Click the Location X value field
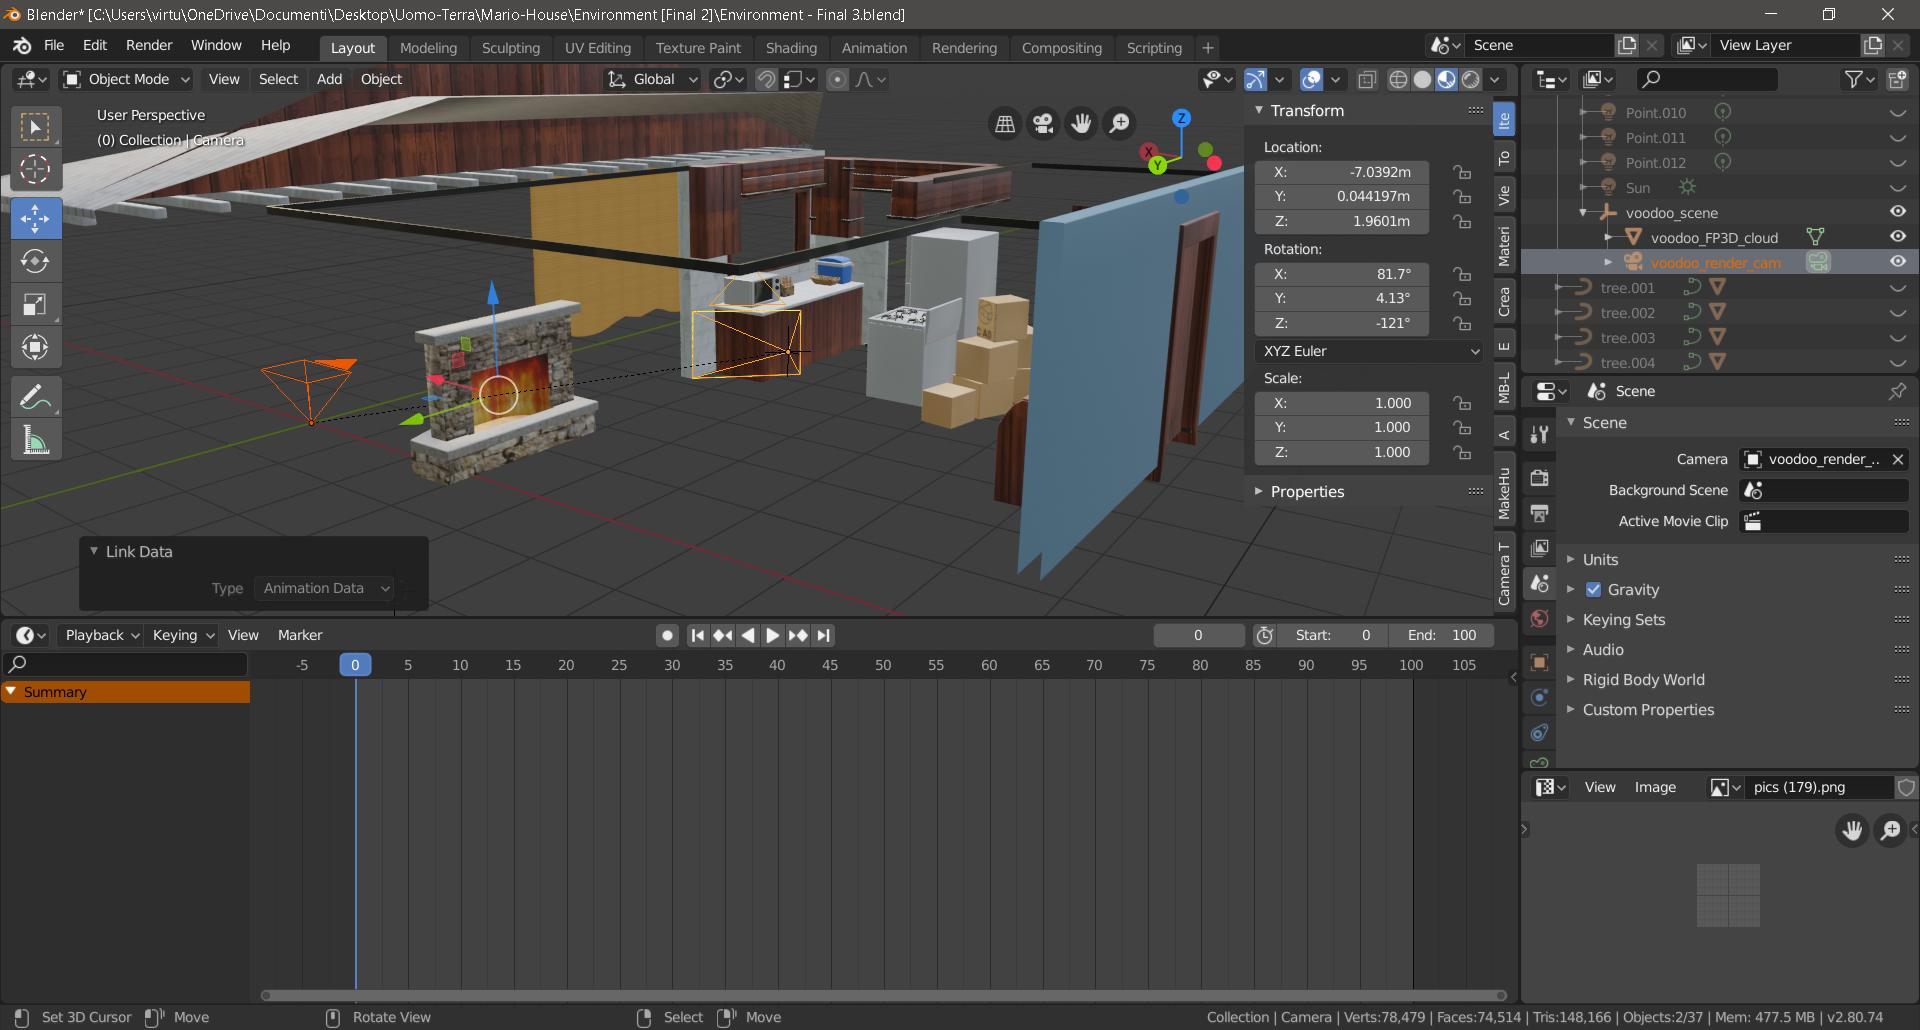The width and height of the screenshot is (1920, 1030). (x=1341, y=172)
